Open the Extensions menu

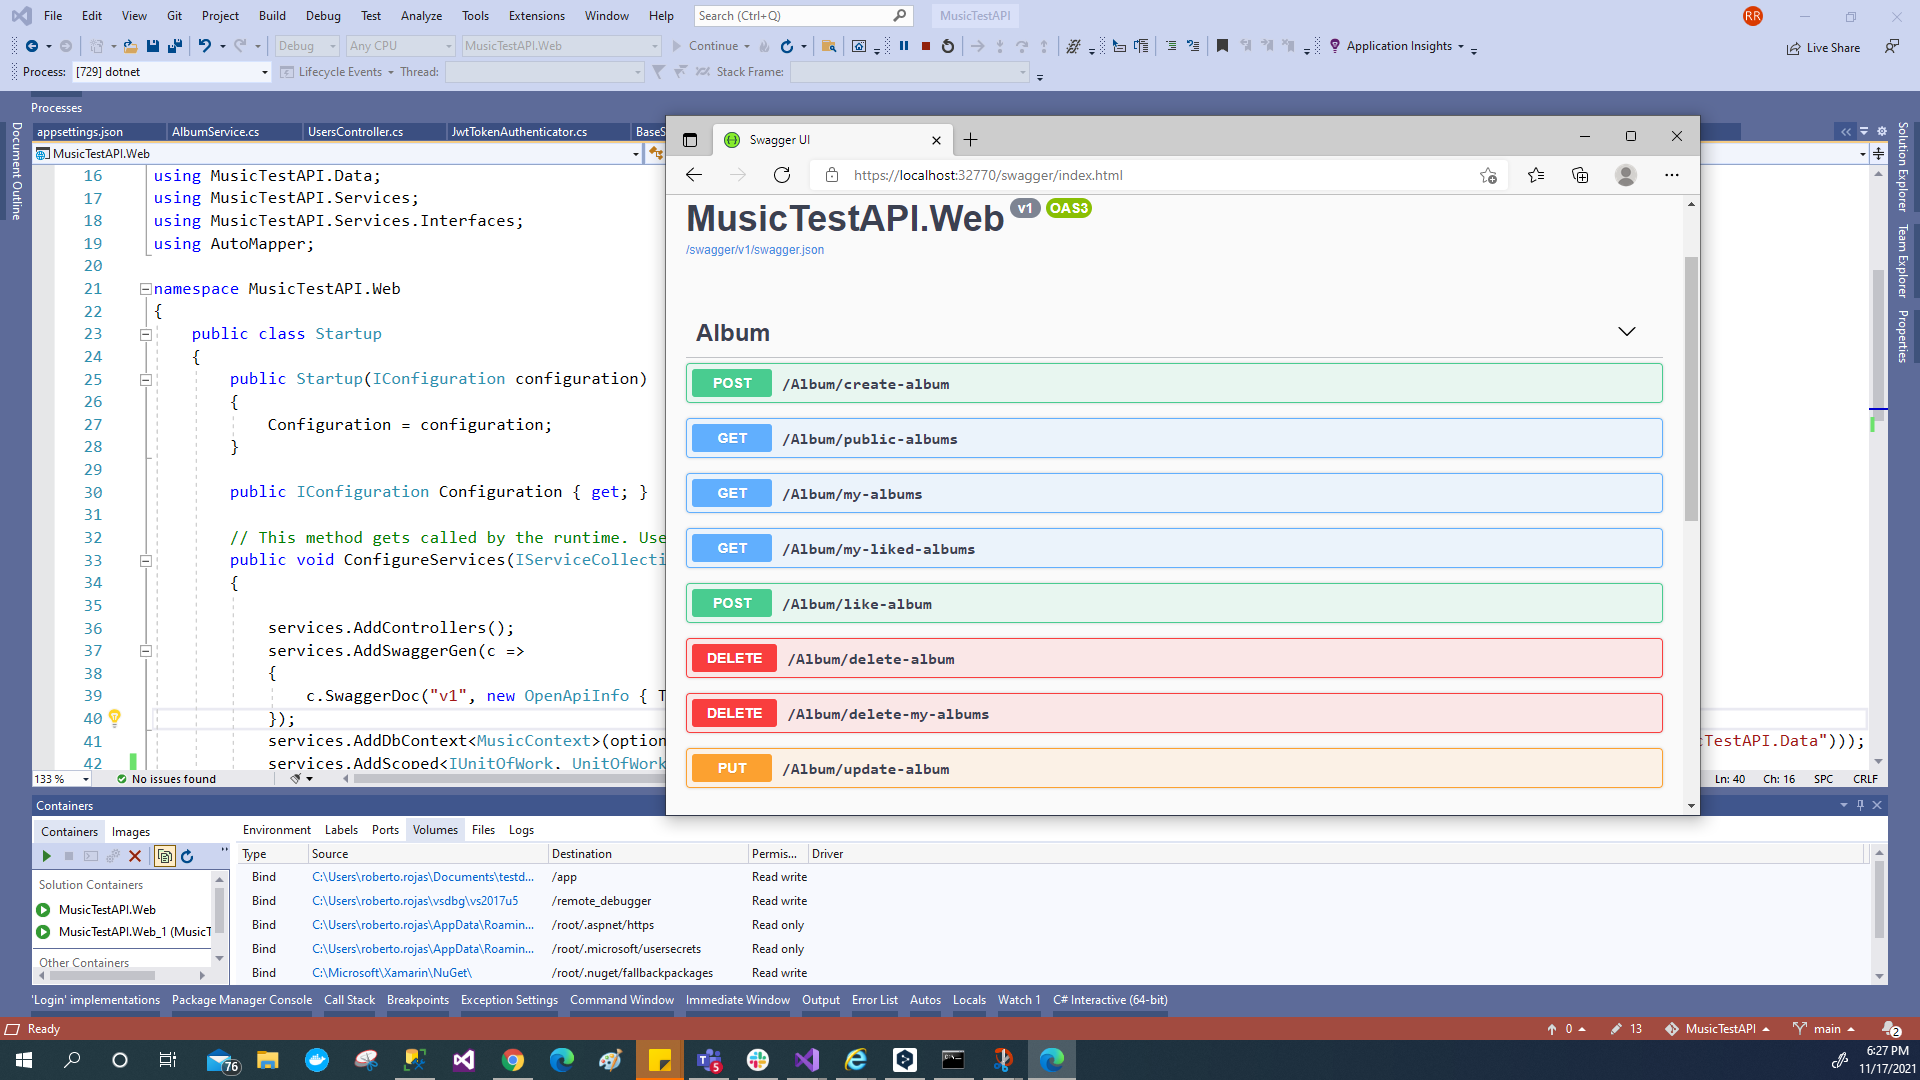(536, 16)
